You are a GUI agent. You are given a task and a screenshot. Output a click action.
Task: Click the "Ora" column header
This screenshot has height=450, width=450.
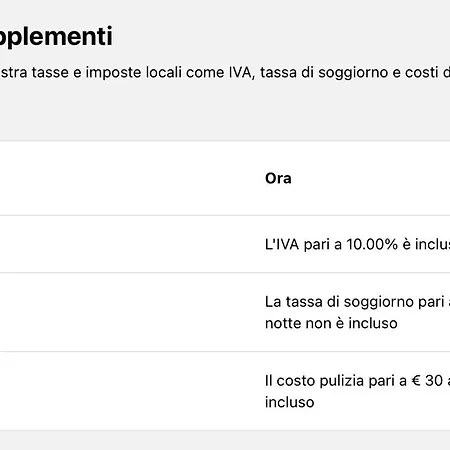point(278,178)
